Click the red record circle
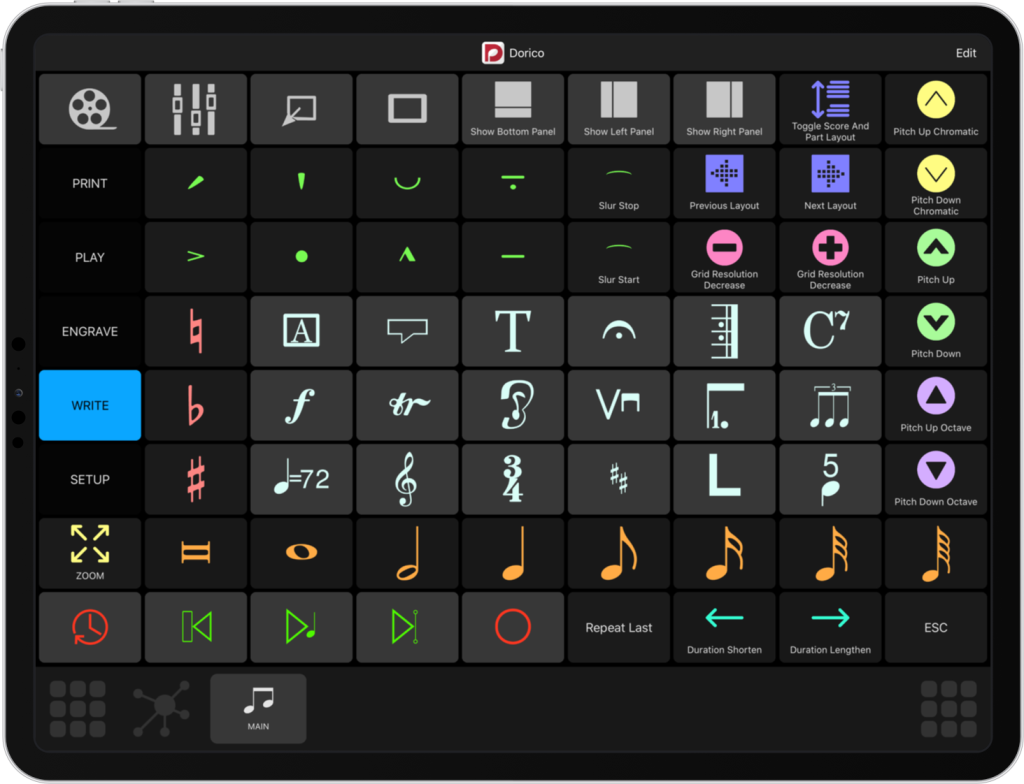Image resolution: width=1024 pixels, height=784 pixels. pyautogui.click(x=513, y=627)
